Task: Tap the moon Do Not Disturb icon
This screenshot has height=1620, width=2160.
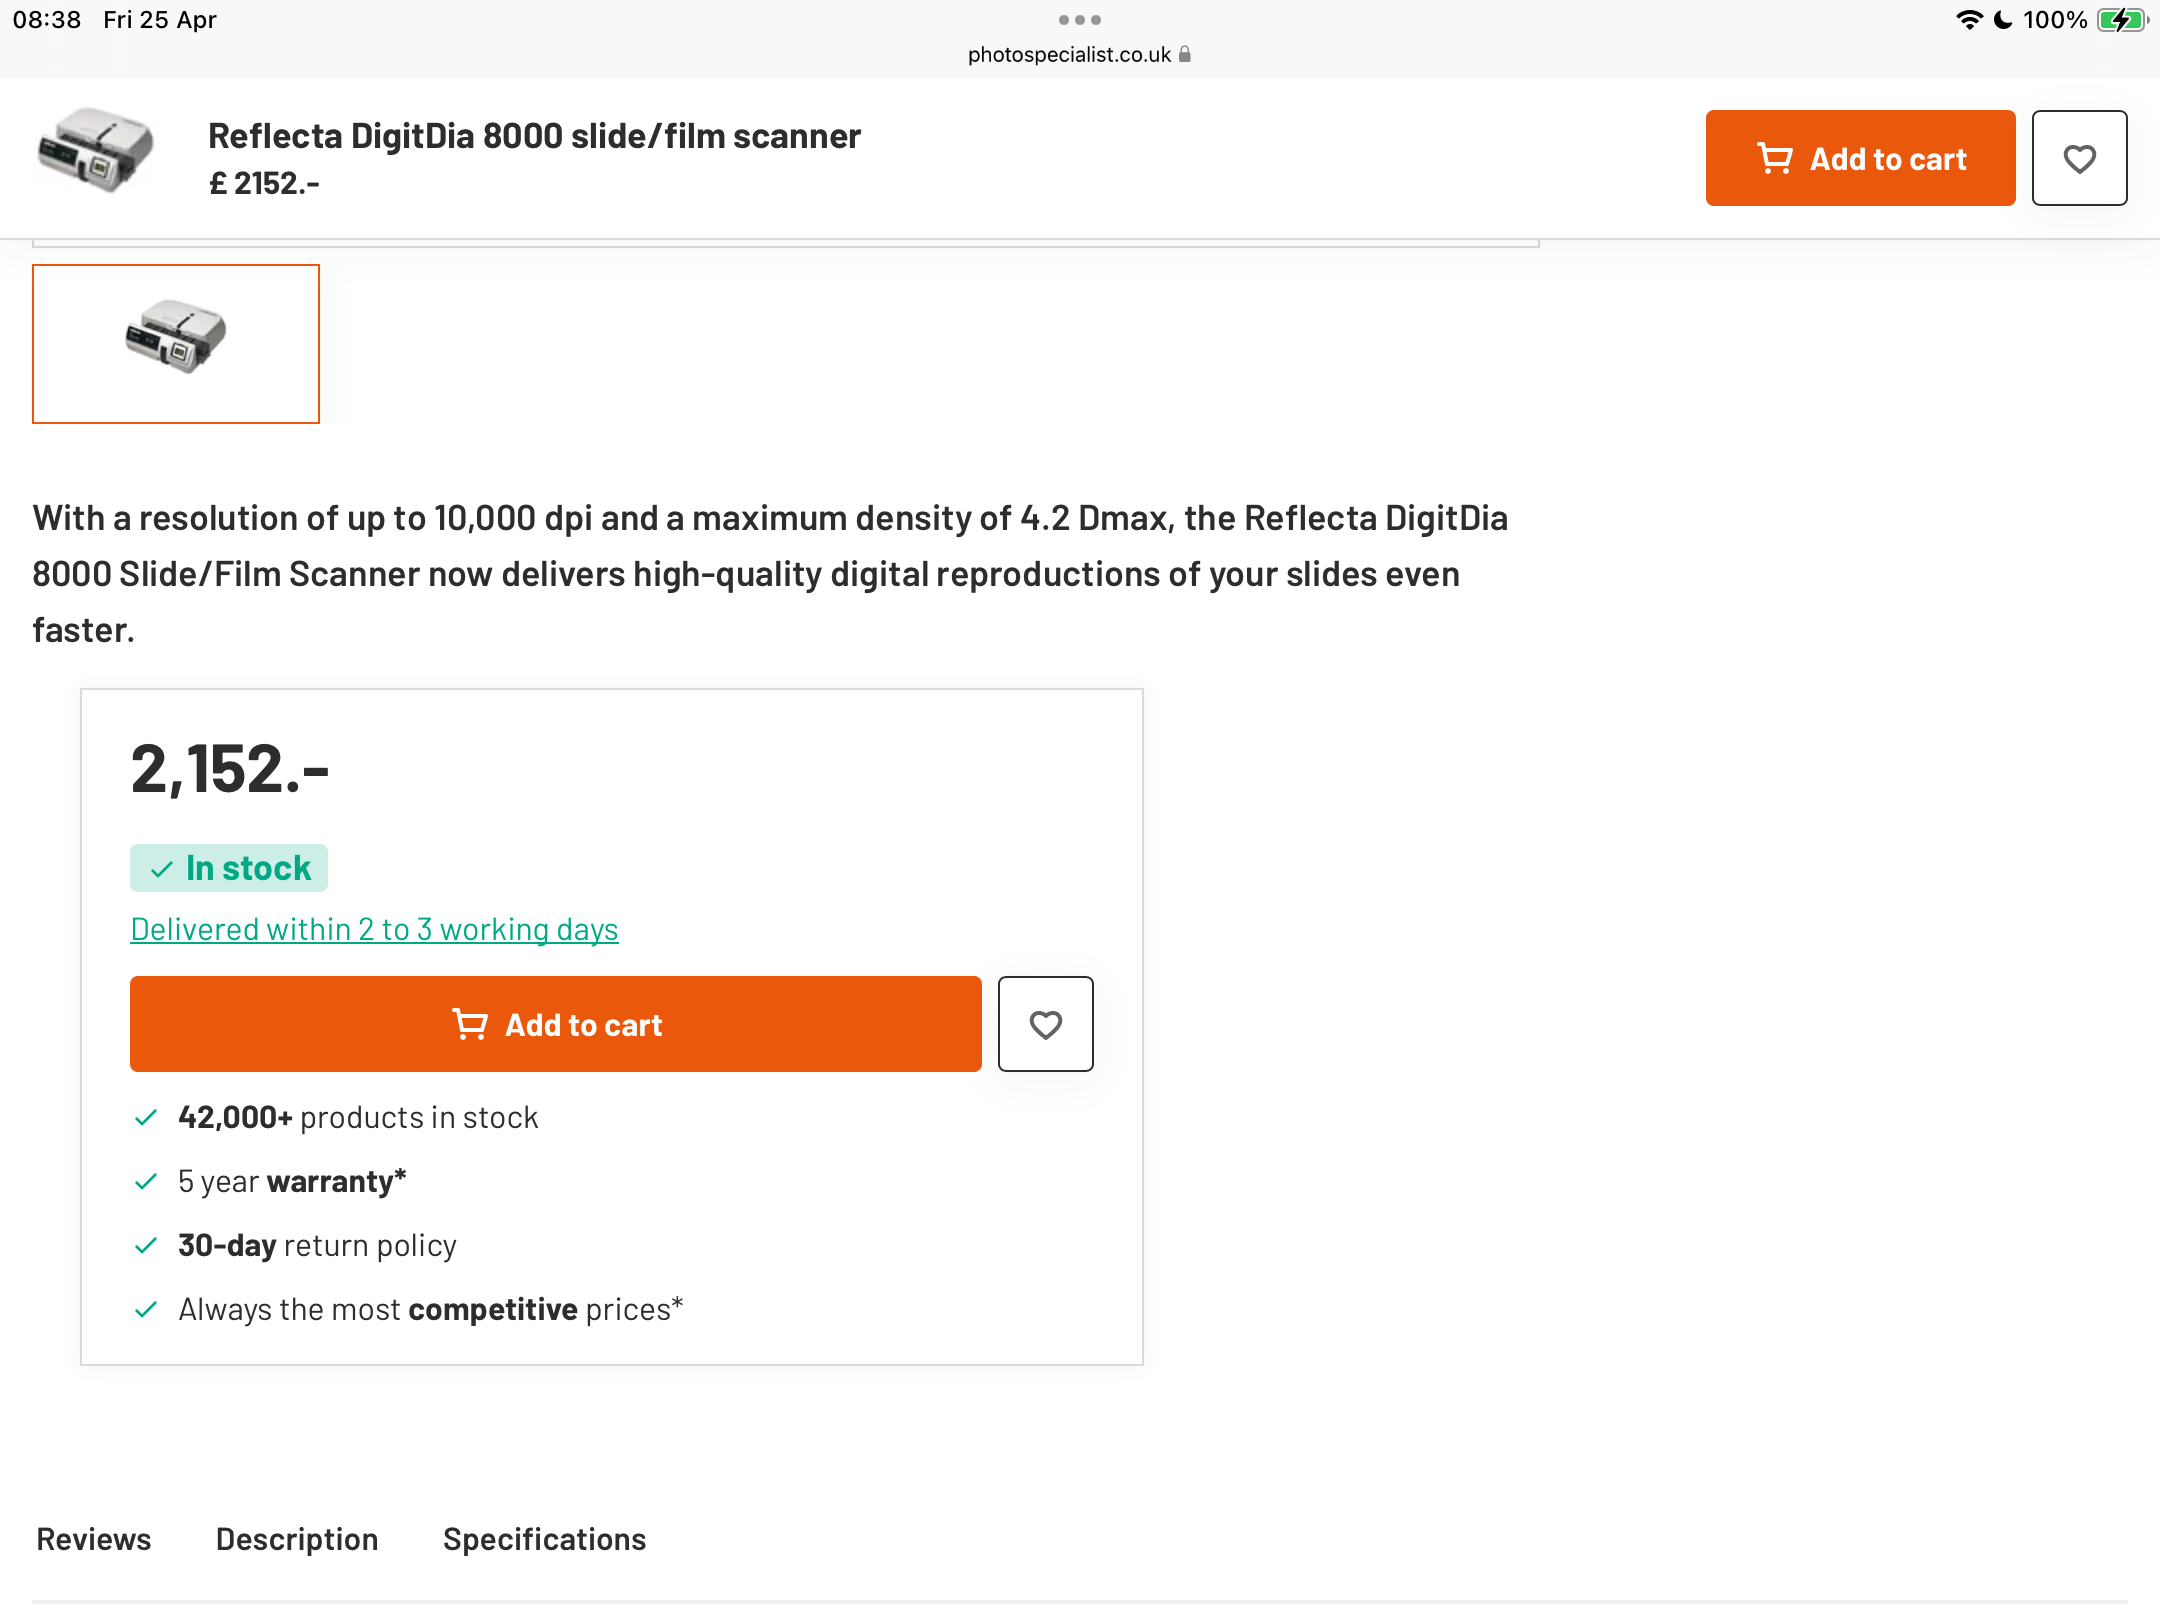Action: (x=2003, y=20)
